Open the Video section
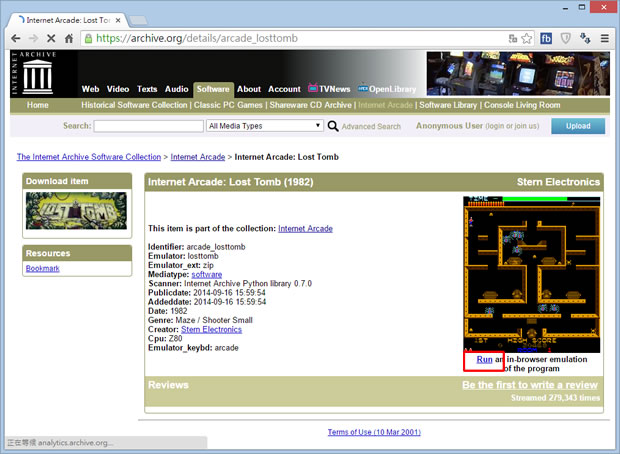Viewport: 620px width, 454px height. pos(118,89)
